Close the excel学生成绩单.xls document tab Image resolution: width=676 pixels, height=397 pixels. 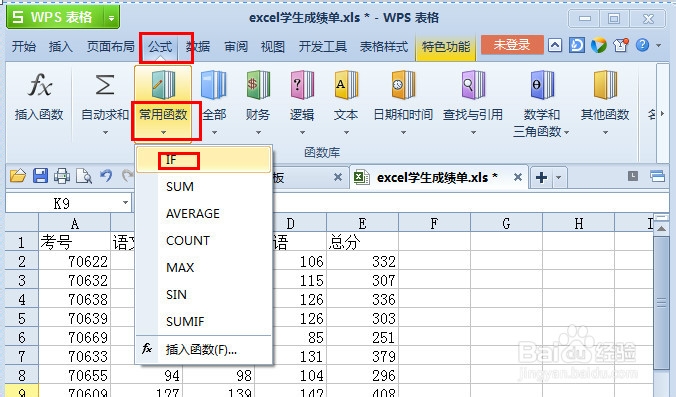click(518, 177)
